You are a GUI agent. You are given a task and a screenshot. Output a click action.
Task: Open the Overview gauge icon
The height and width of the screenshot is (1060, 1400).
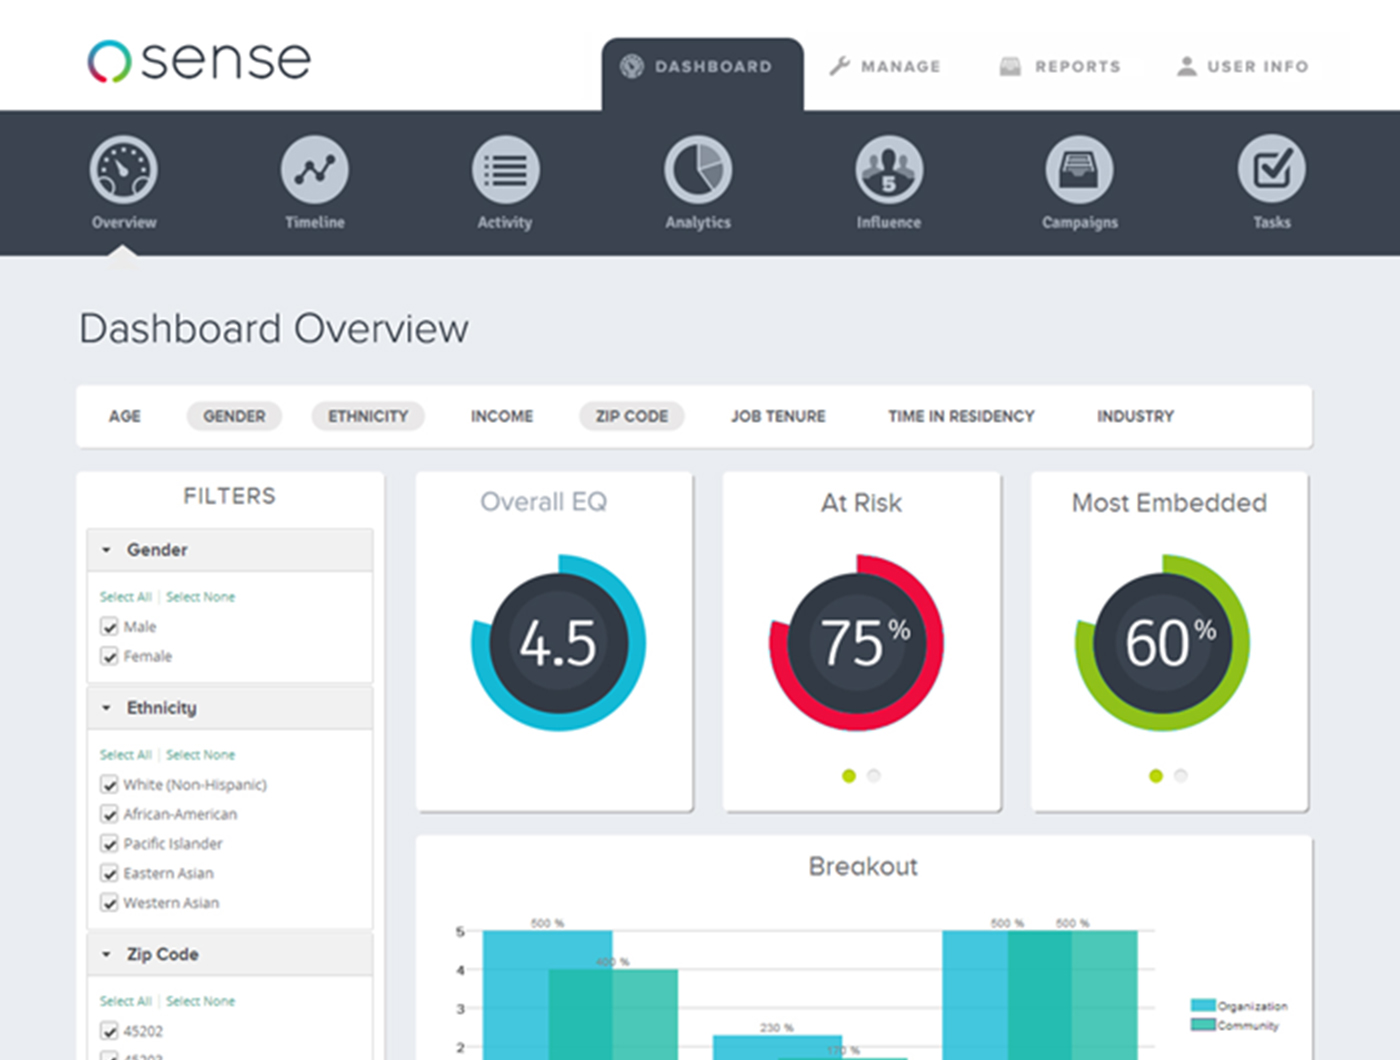coord(124,169)
